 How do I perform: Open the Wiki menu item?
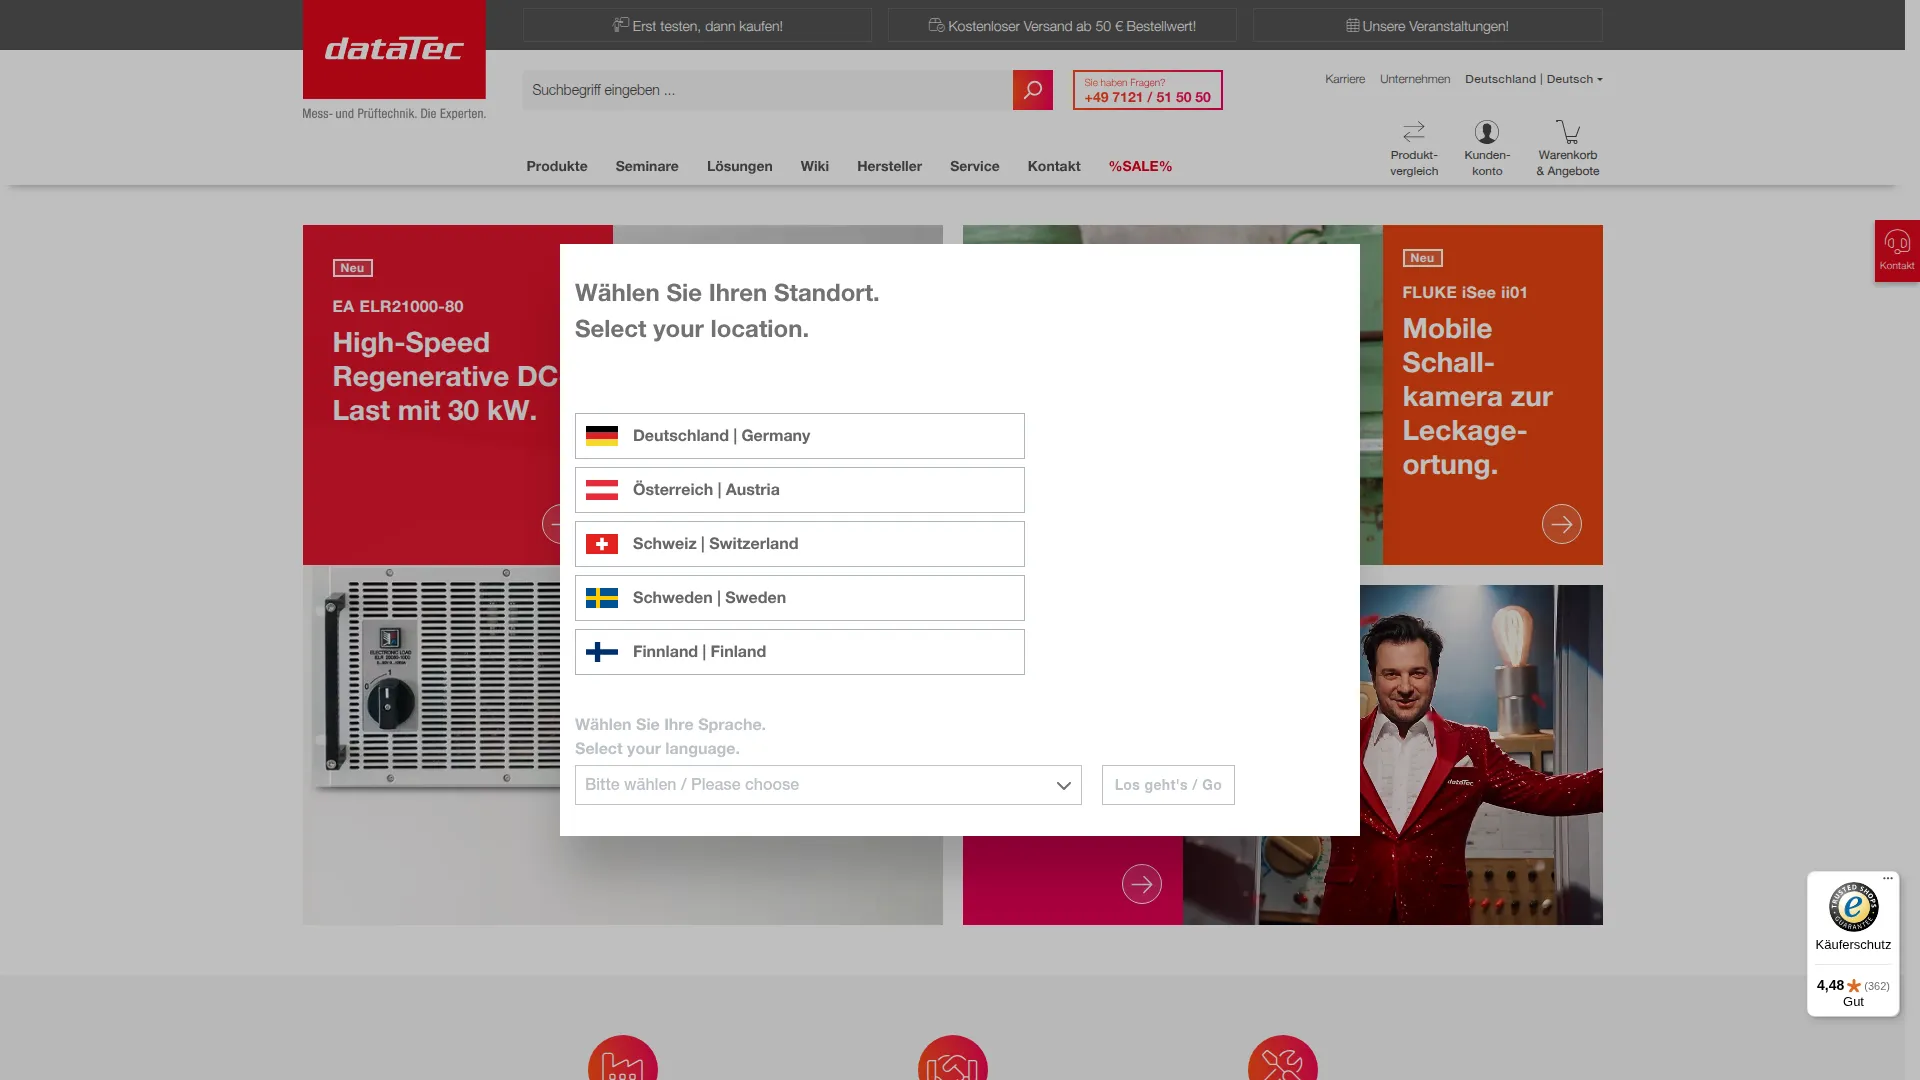814,166
